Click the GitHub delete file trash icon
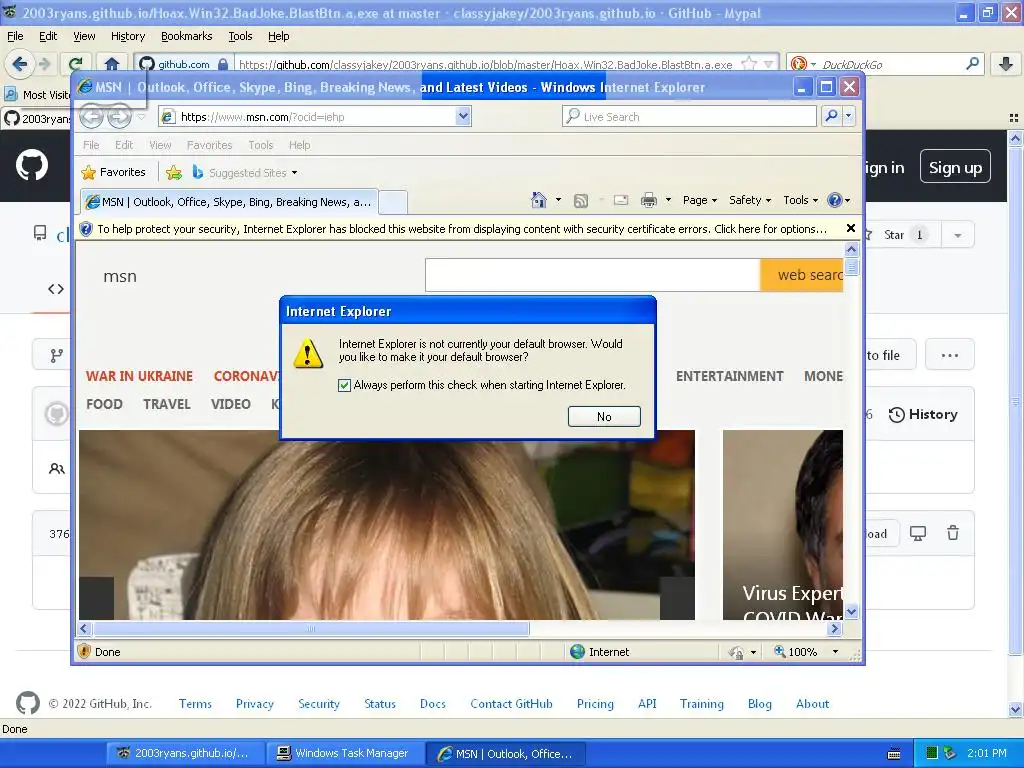This screenshot has width=1024, height=768. click(953, 533)
